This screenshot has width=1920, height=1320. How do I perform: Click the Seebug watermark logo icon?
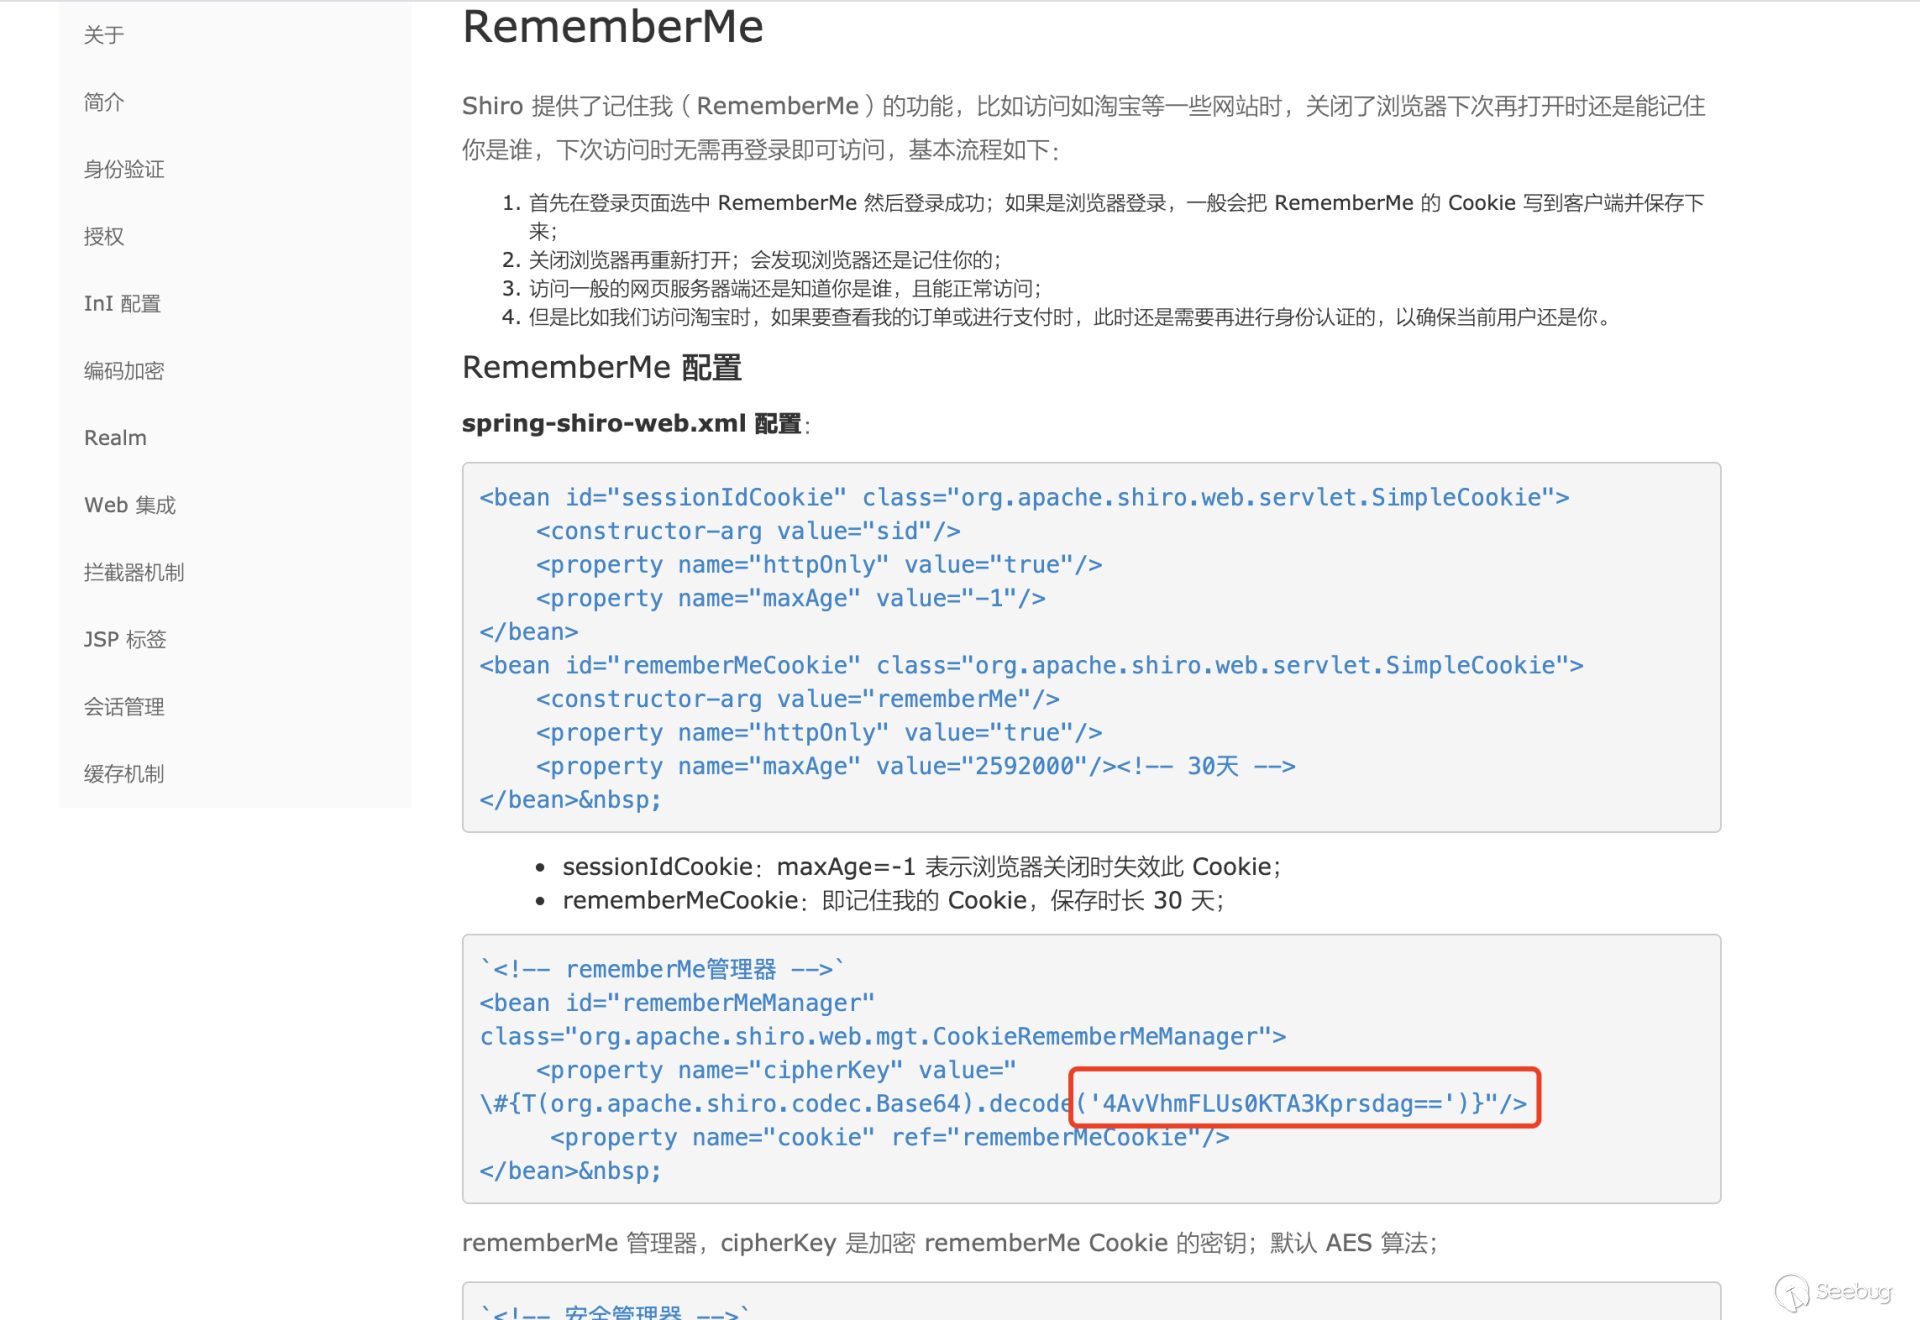pos(1791,1292)
